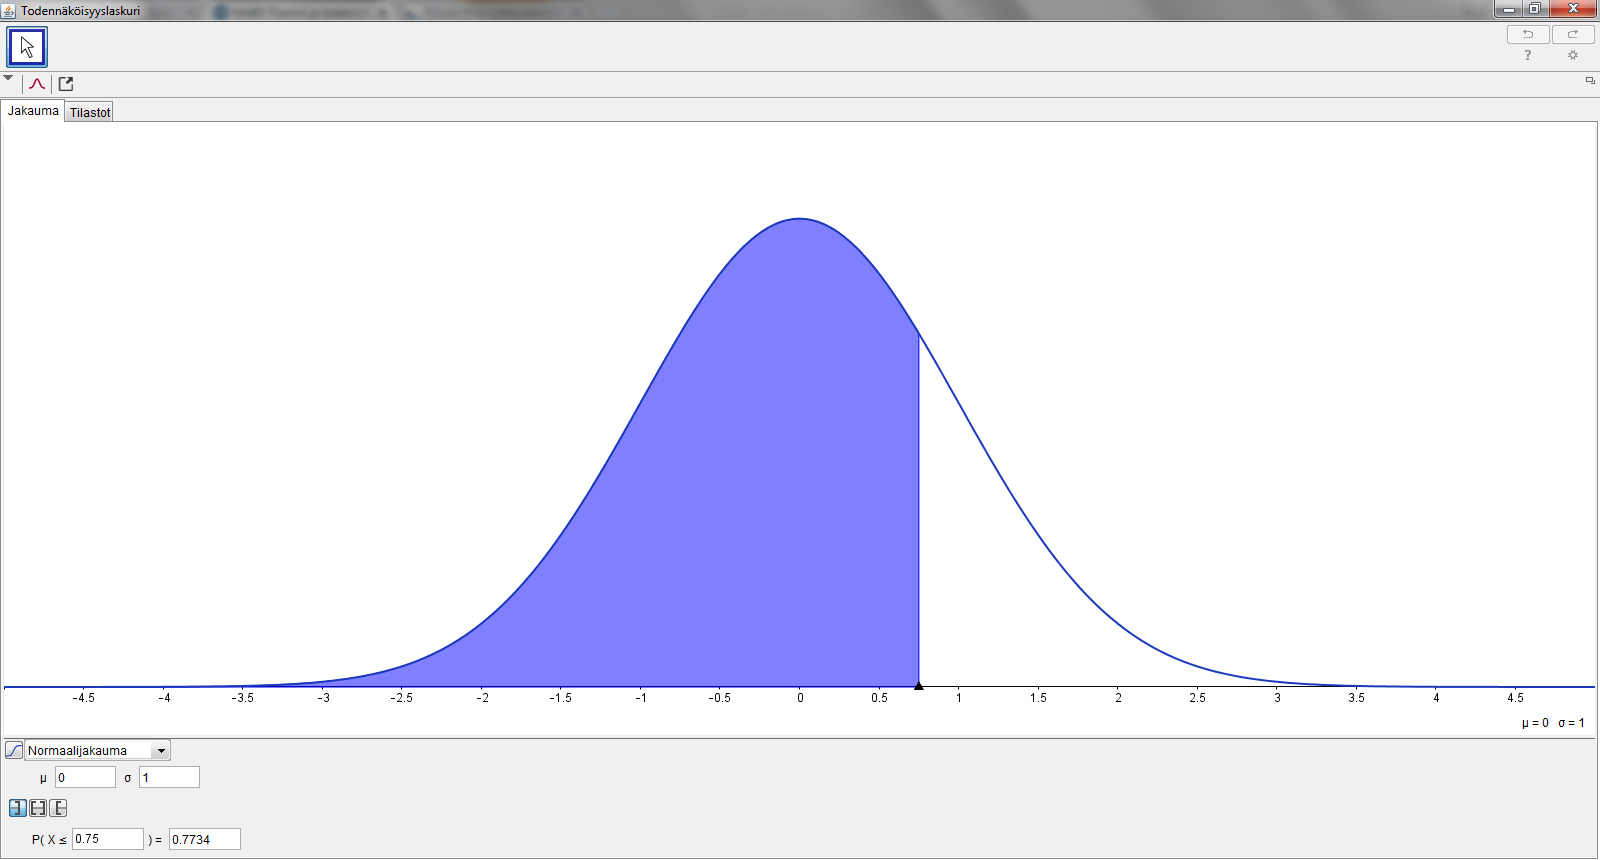Click the redo arrow button
The image size is (1600, 860).
click(1573, 34)
